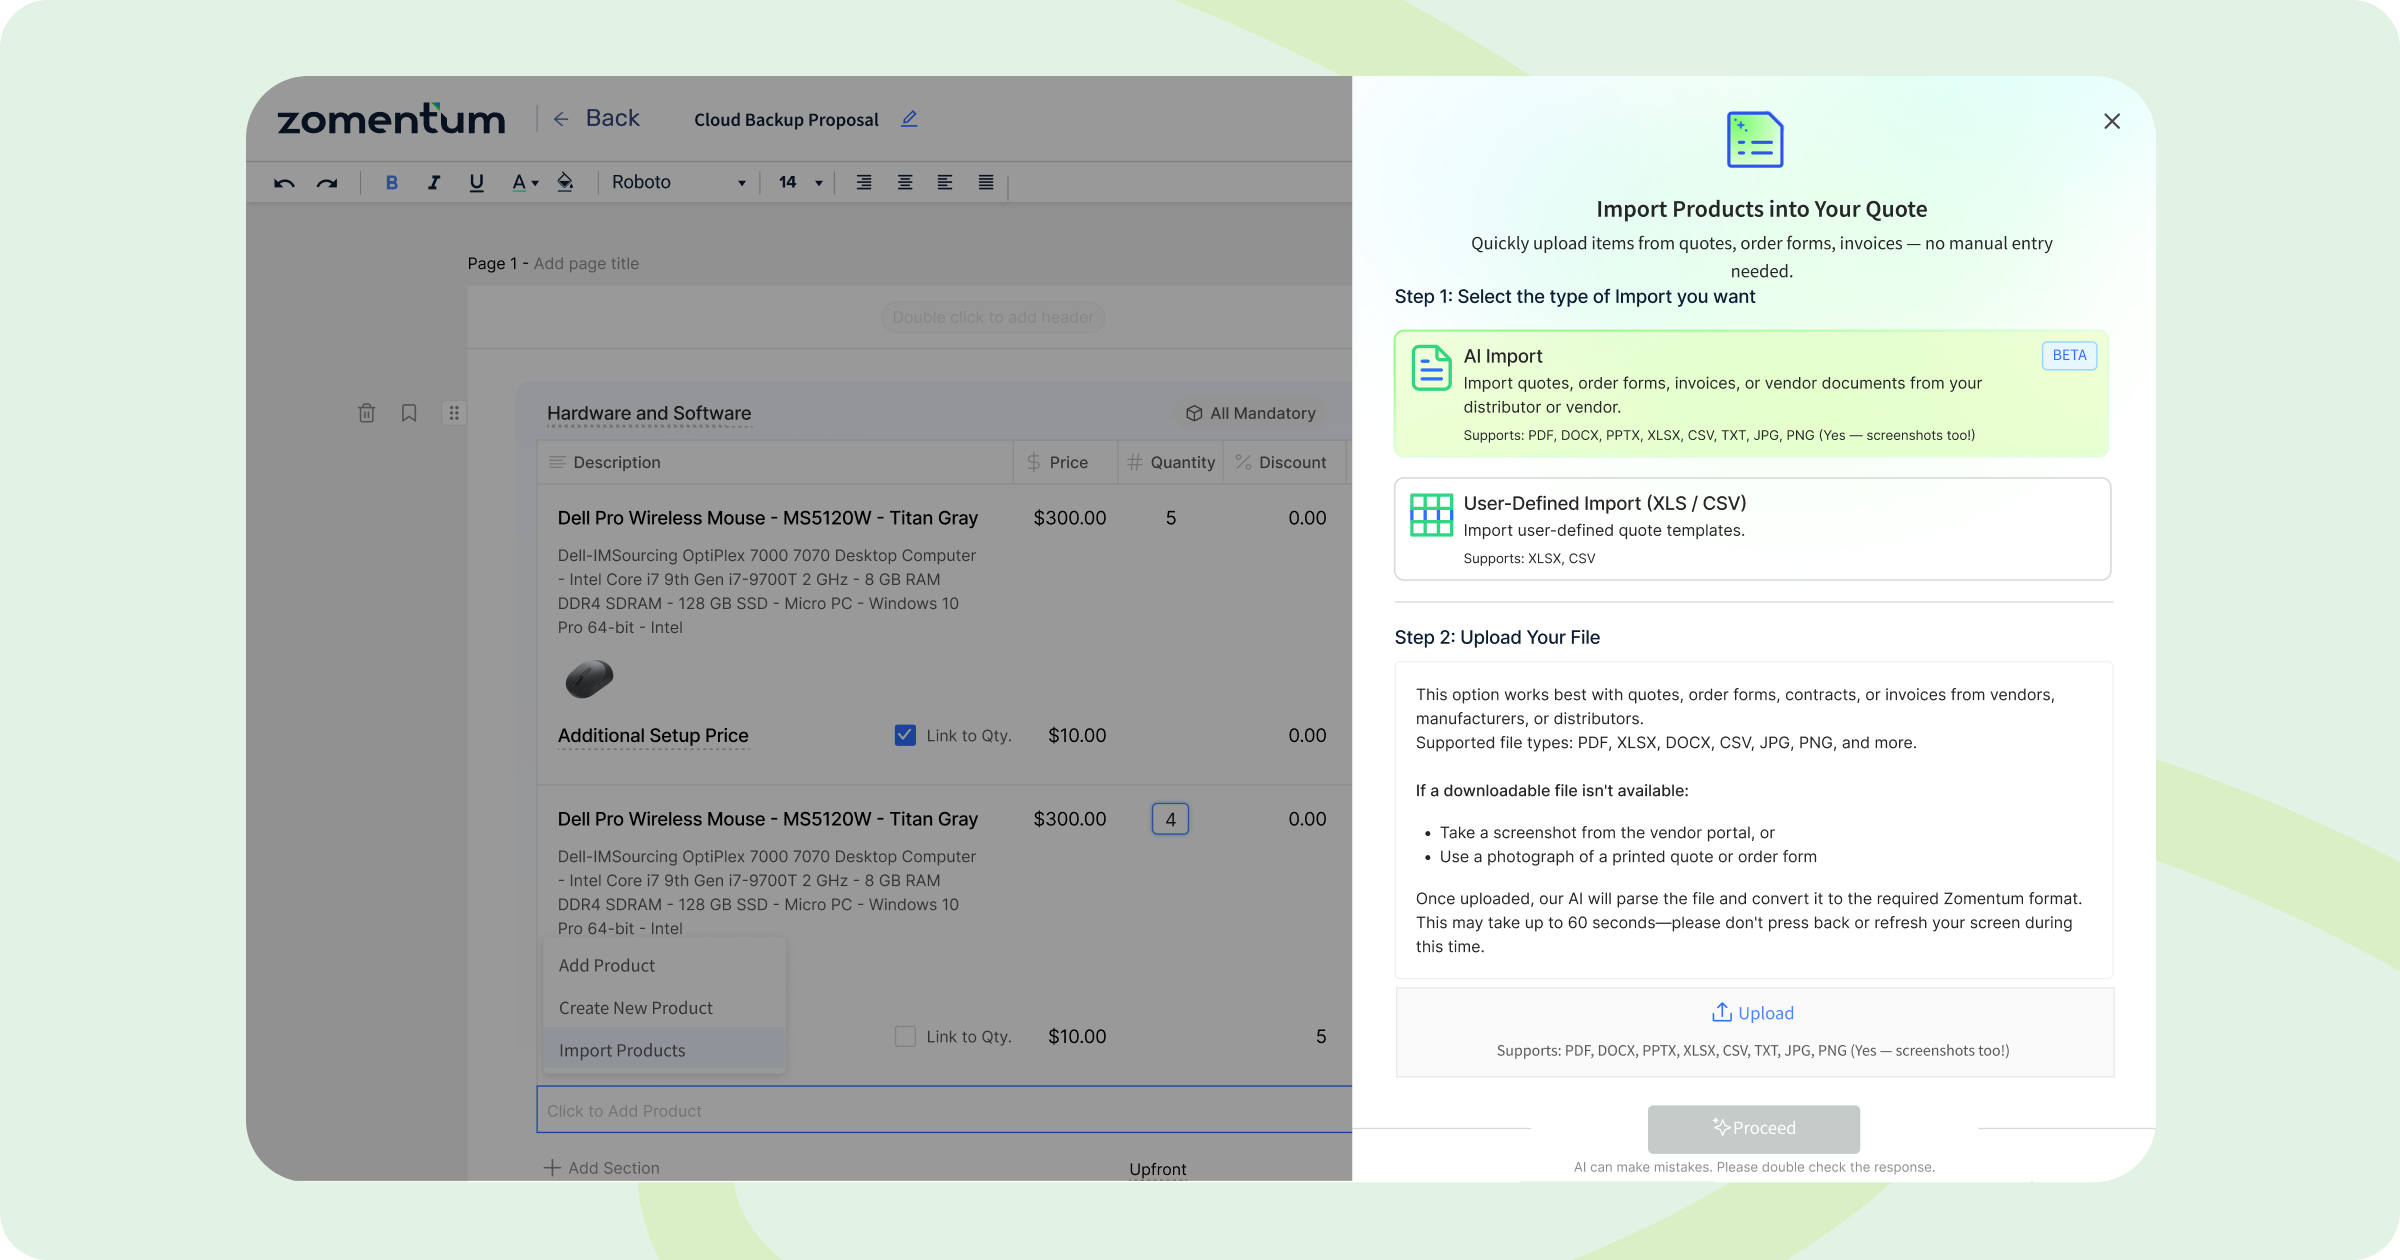This screenshot has width=2400, height=1260.
Task: Apply italic formatting
Action: click(433, 183)
